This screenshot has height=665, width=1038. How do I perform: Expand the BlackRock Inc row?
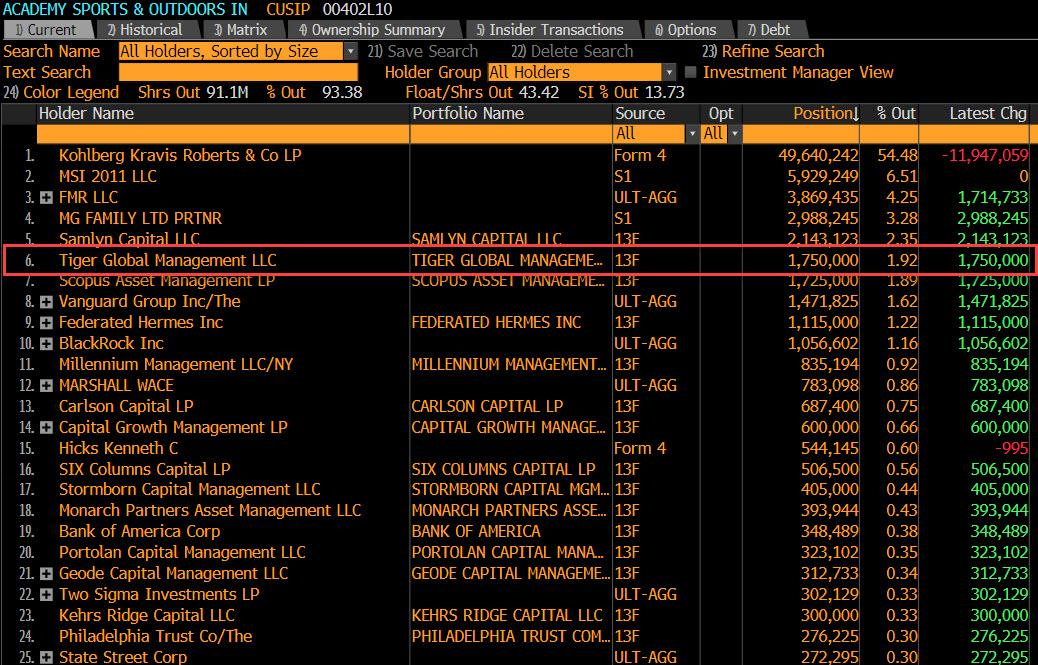[46, 344]
